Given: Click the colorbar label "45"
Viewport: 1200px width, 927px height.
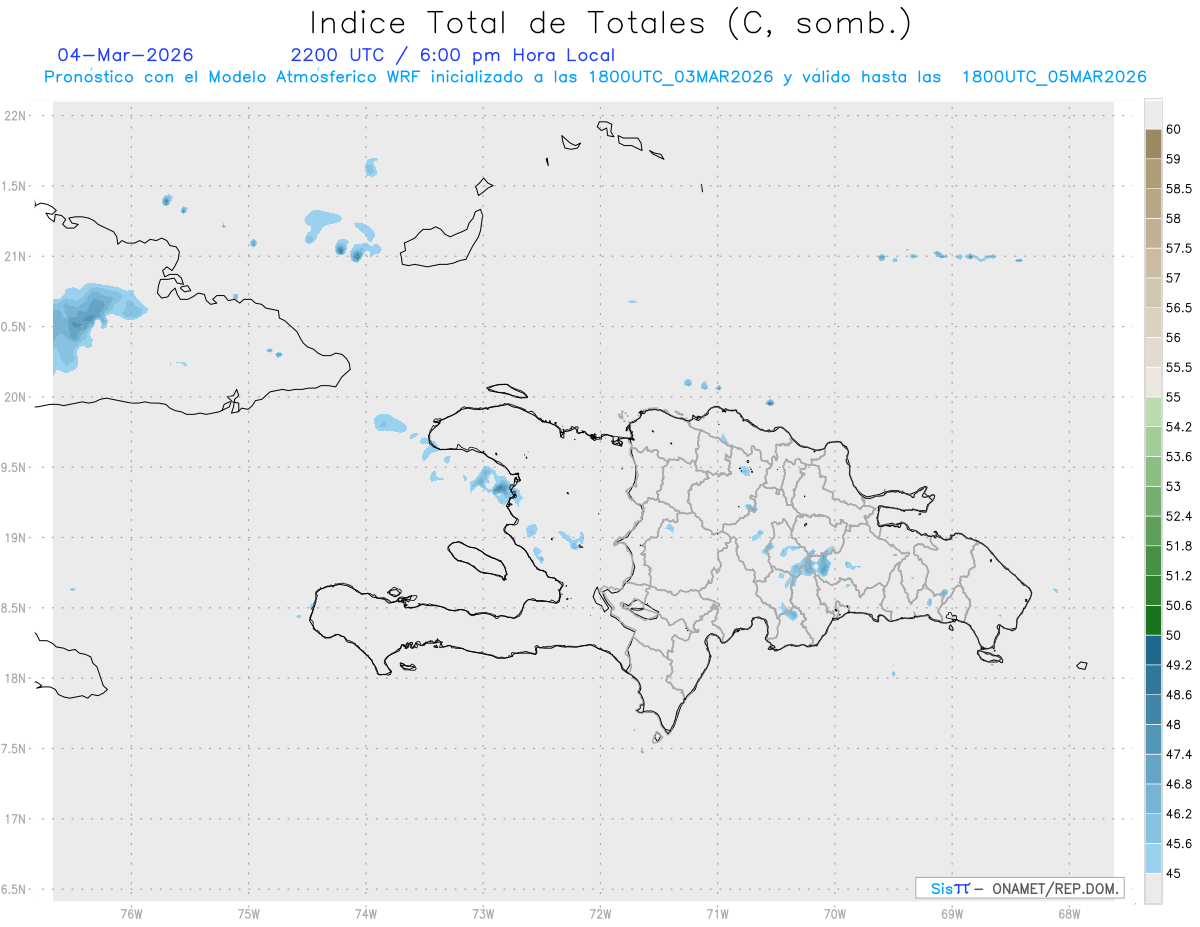Looking at the screenshot, I should (1174, 873).
